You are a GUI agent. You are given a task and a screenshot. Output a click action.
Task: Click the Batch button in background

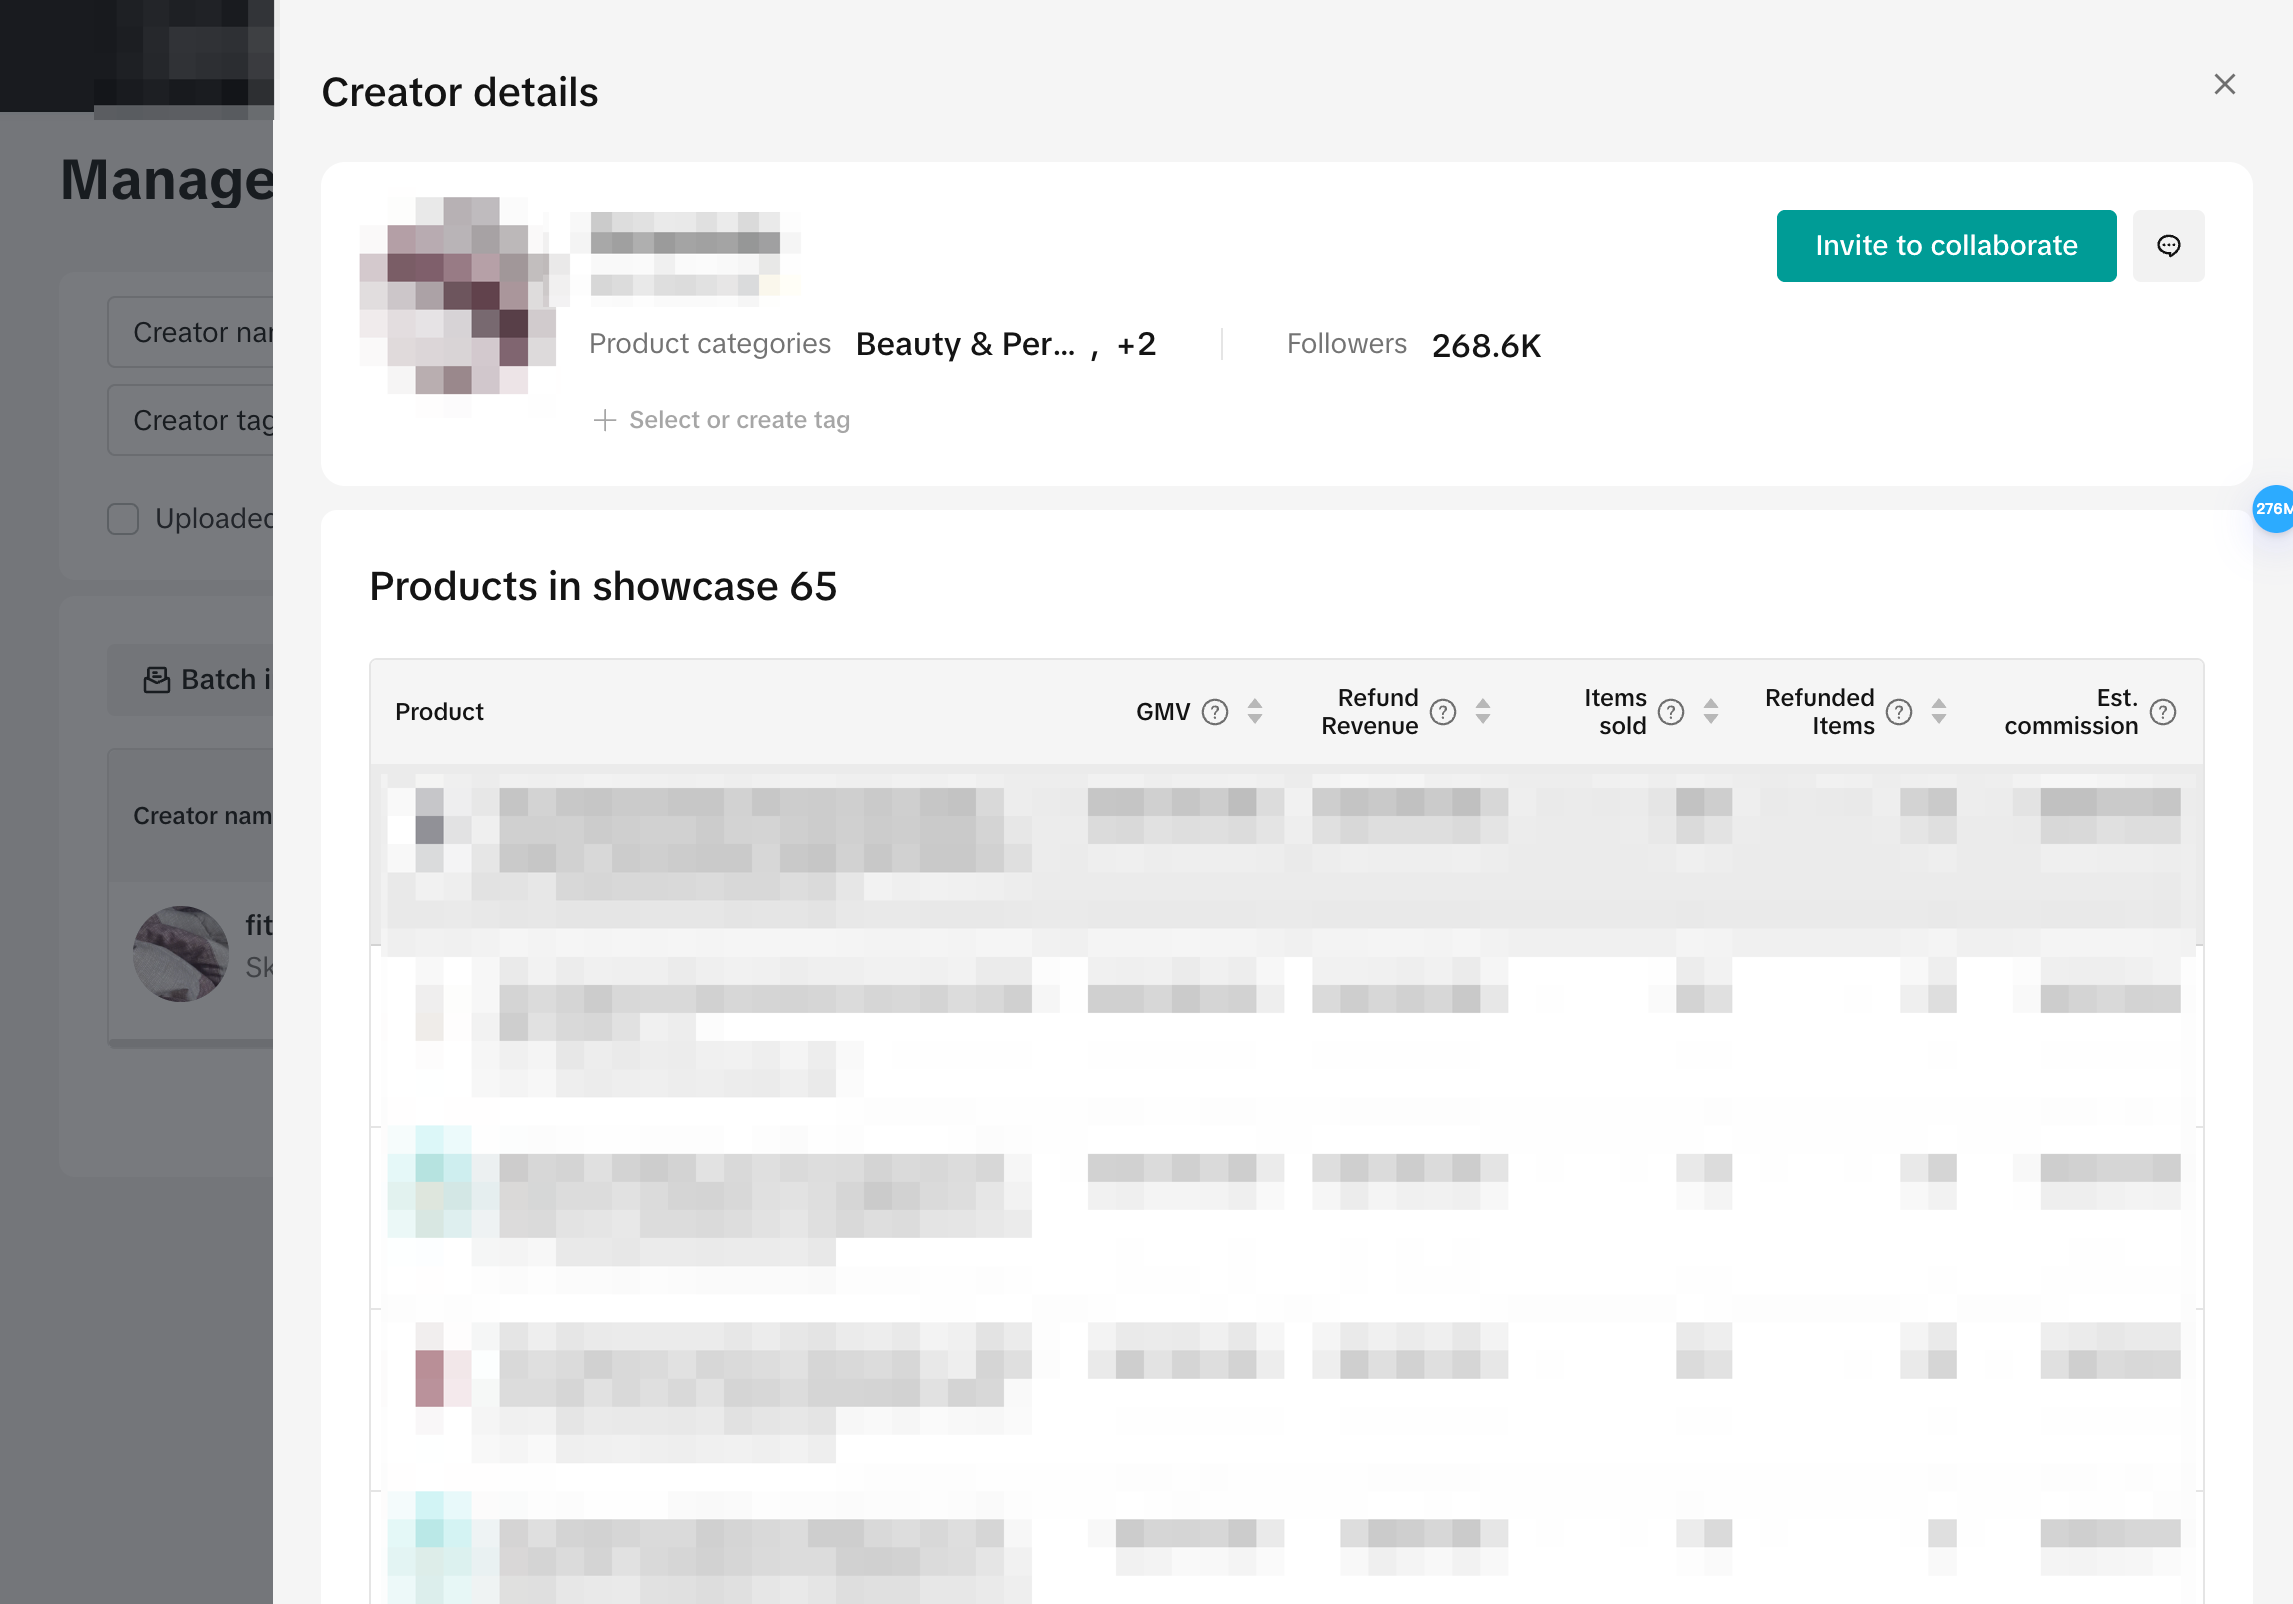208,680
